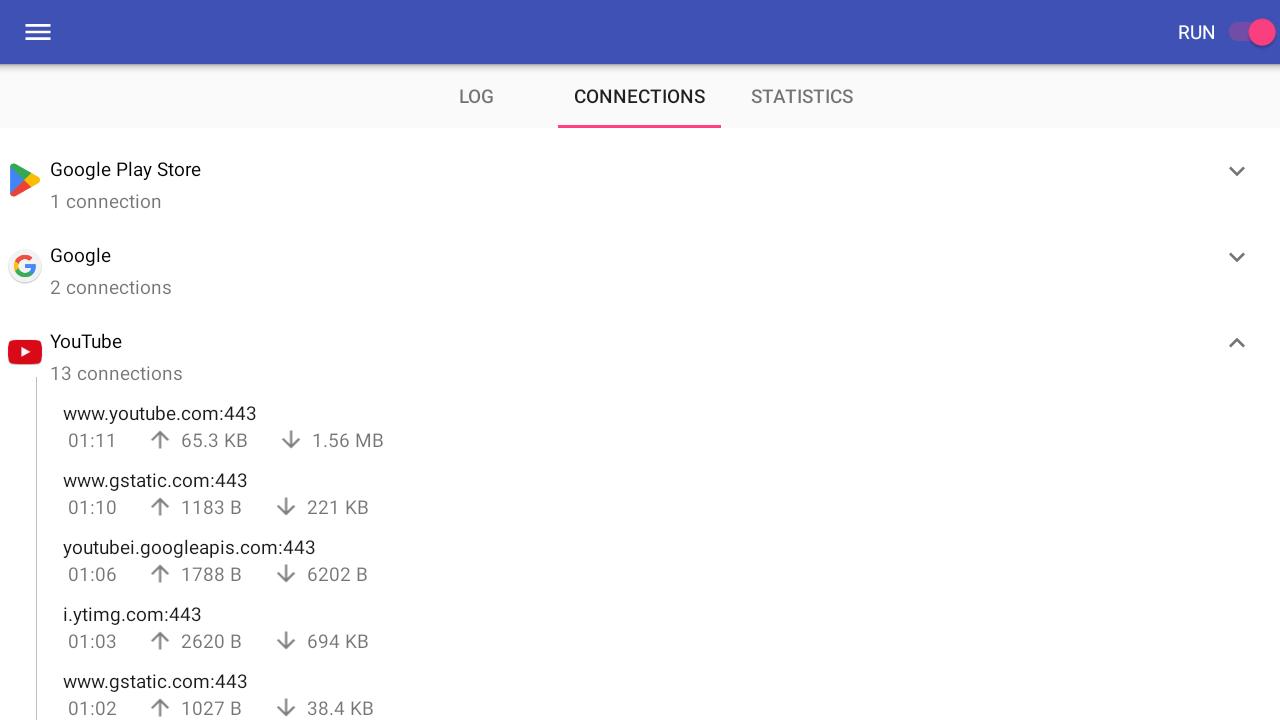
Task: Click the download arrow next to 6202 B
Action: (286, 574)
